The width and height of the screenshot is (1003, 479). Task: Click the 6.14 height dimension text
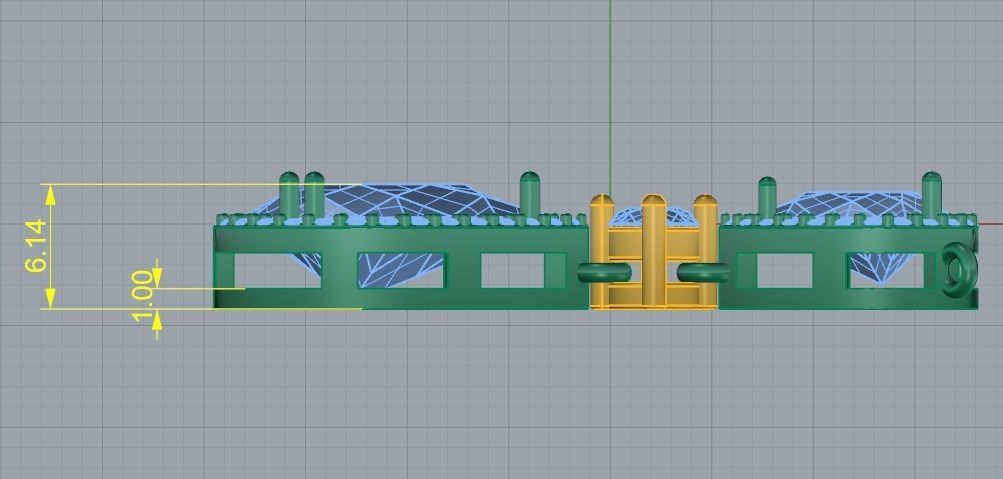tap(36, 246)
